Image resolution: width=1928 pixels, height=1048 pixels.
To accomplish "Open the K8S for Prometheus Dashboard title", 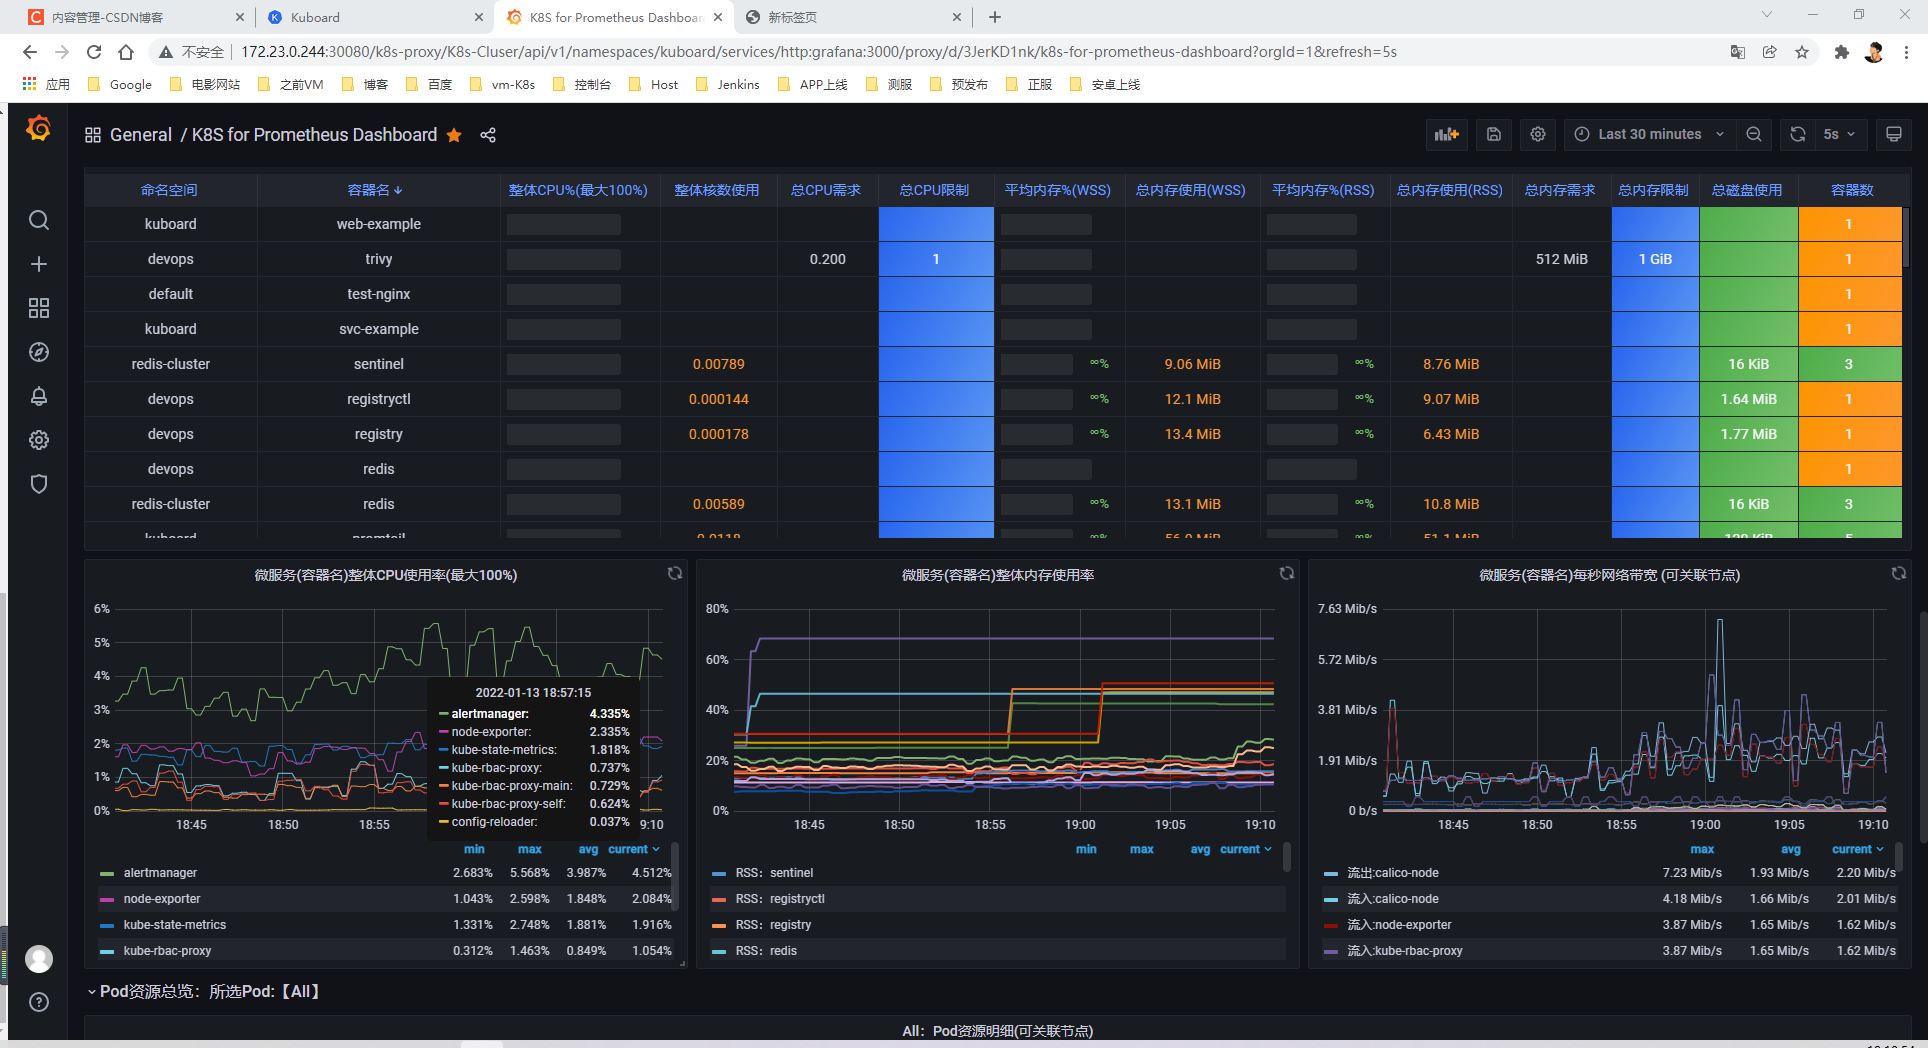I will (x=314, y=135).
